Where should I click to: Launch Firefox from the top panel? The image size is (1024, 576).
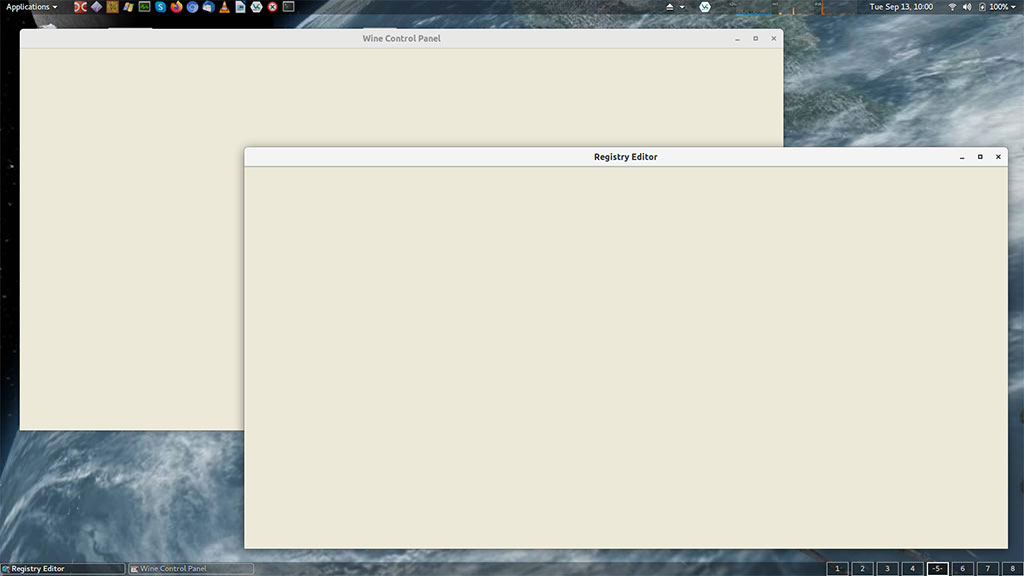pyautogui.click(x=176, y=7)
